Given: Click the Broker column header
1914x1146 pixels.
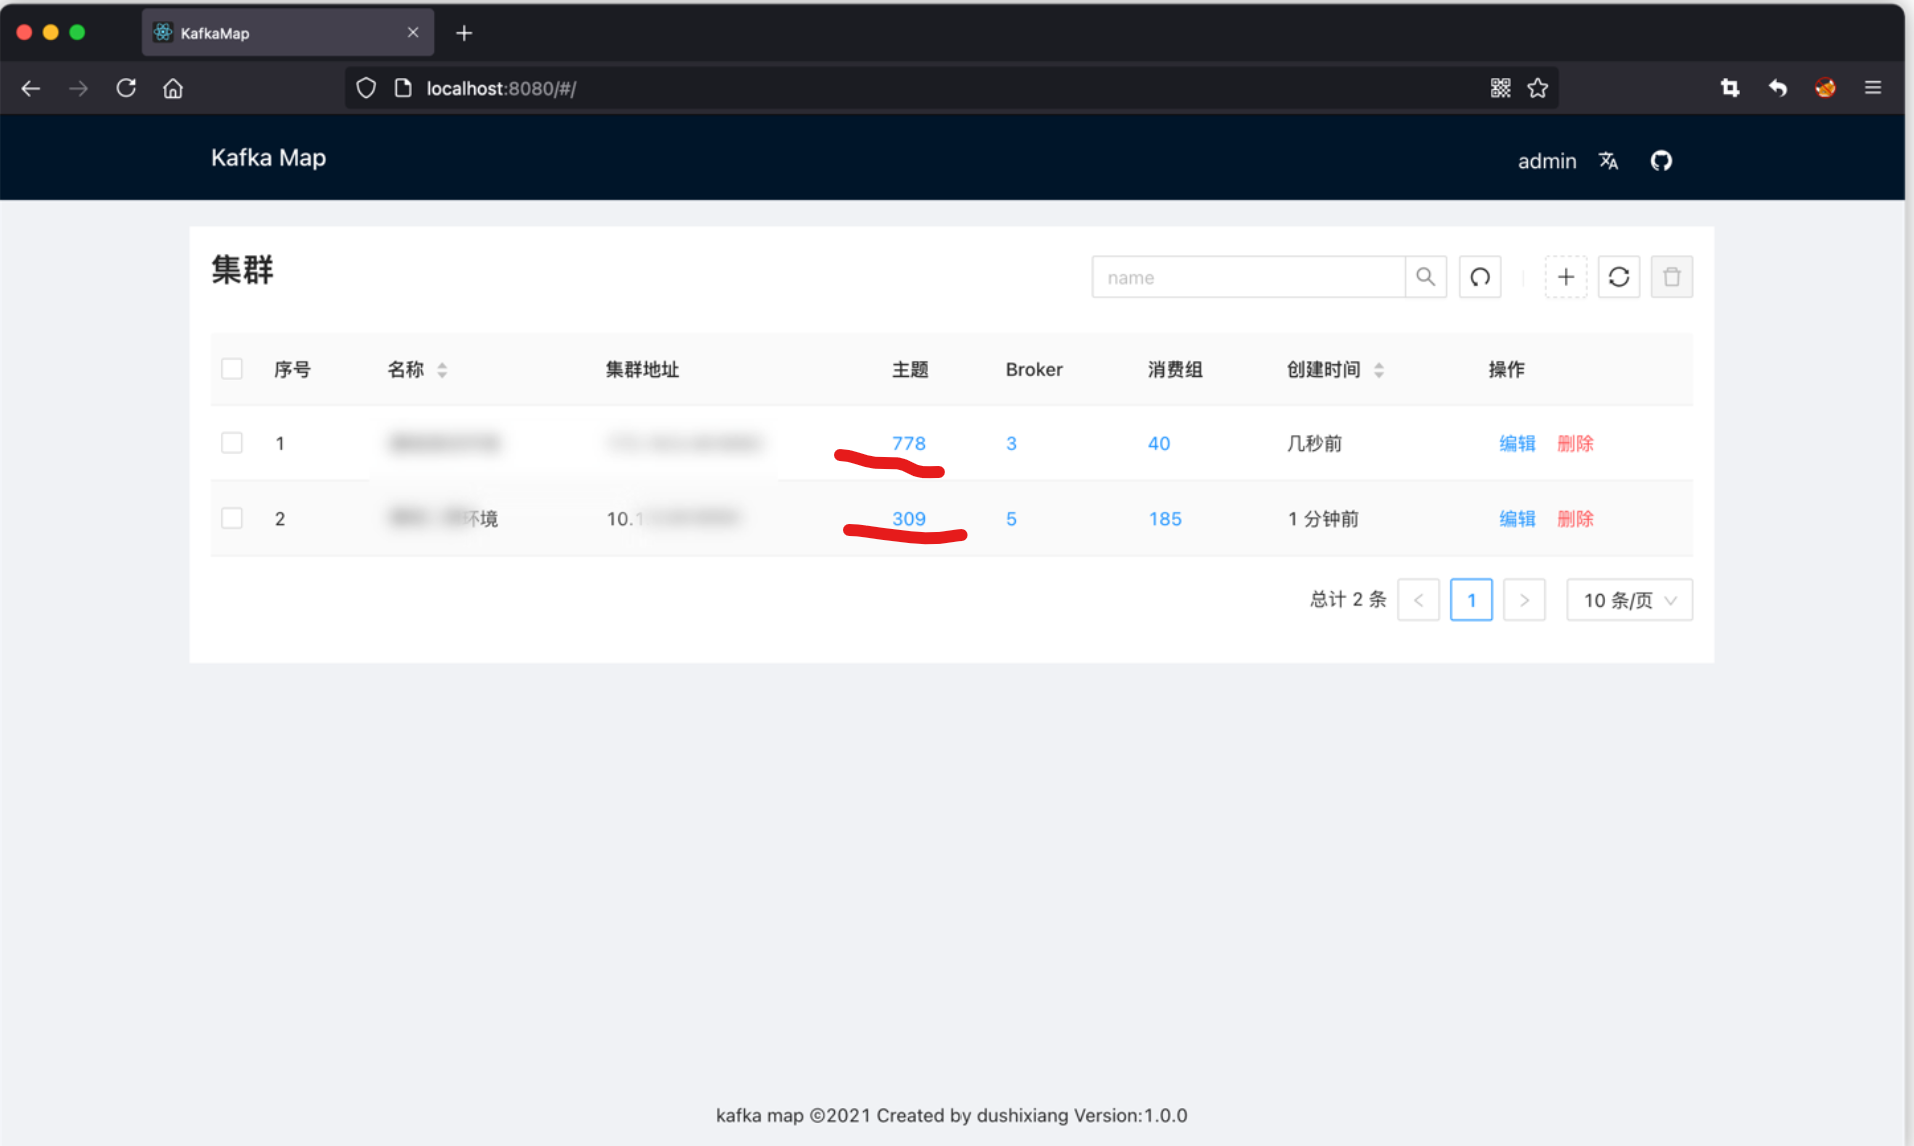Looking at the screenshot, I should [x=1034, y=369].
